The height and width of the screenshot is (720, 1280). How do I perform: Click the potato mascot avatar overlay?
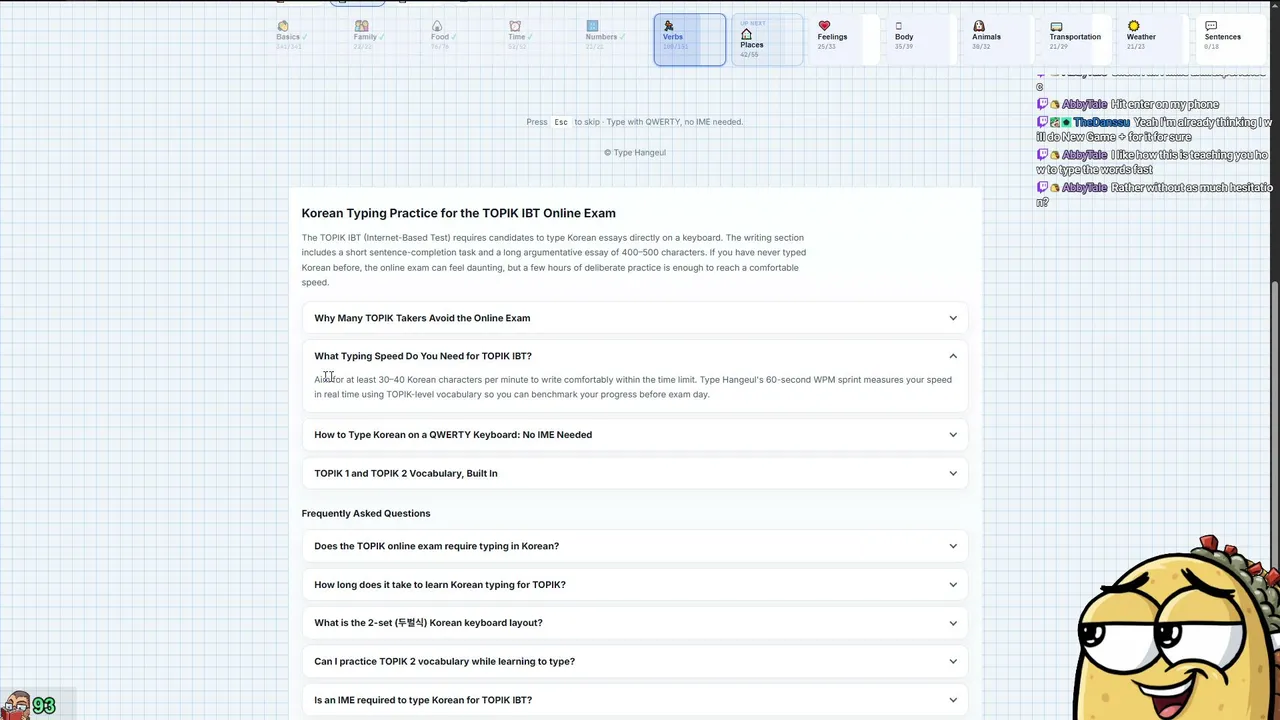(1178, 628)
